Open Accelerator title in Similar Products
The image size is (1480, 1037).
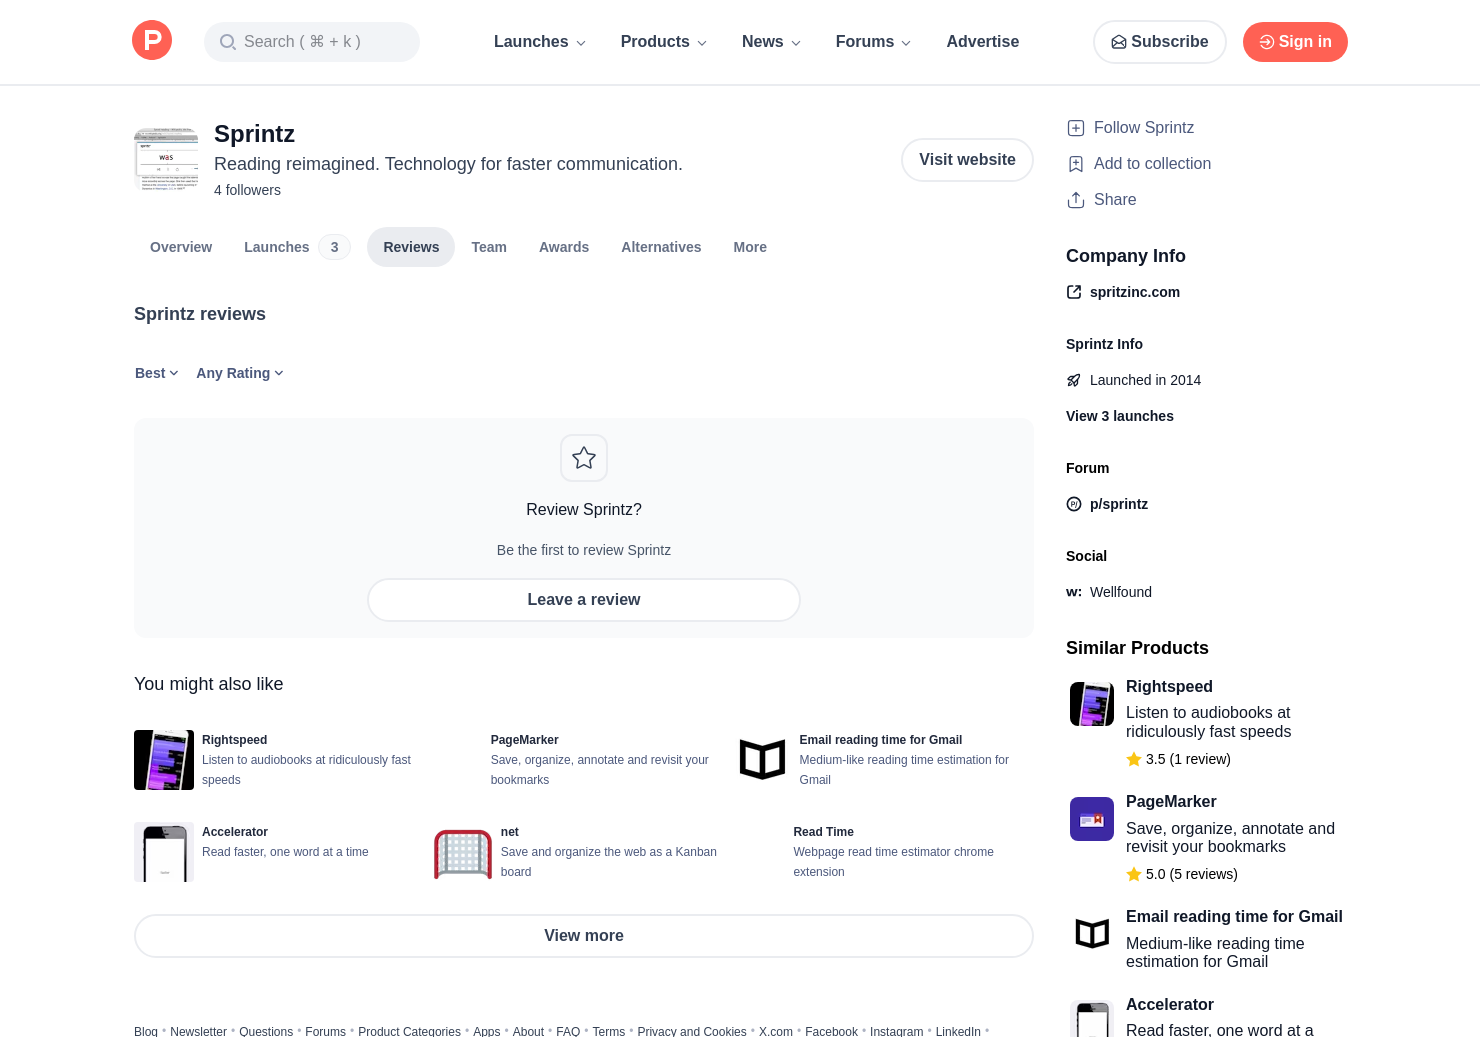pyautogui.click(x=1170, y=1004)
